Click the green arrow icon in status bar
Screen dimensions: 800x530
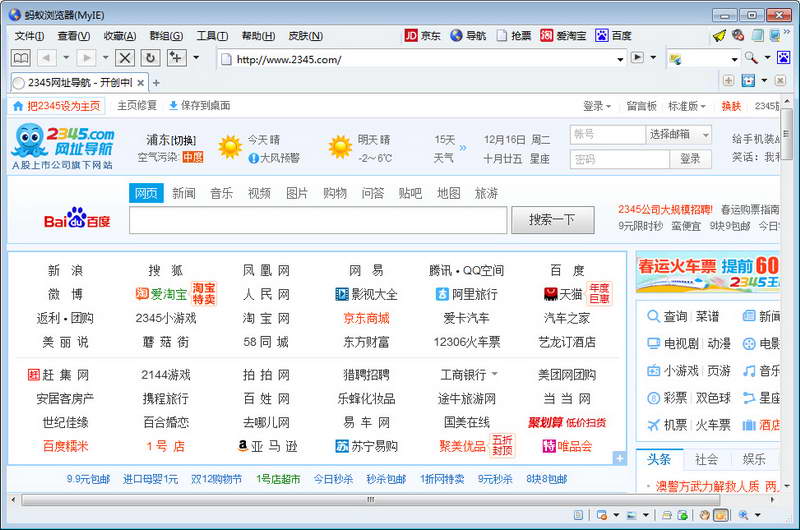click(683, 515)
